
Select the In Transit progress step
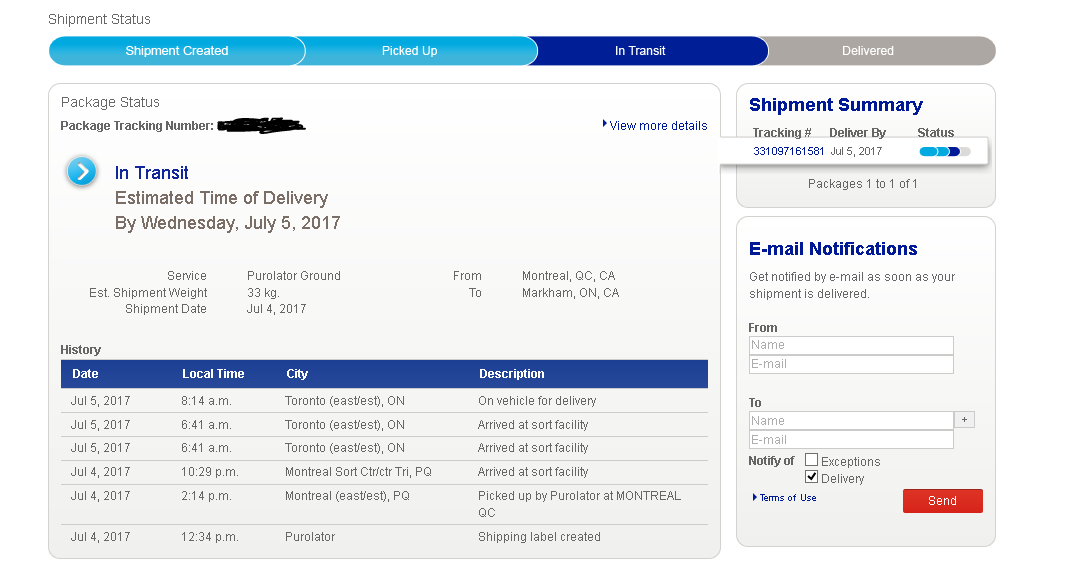[x=640, y=51]
